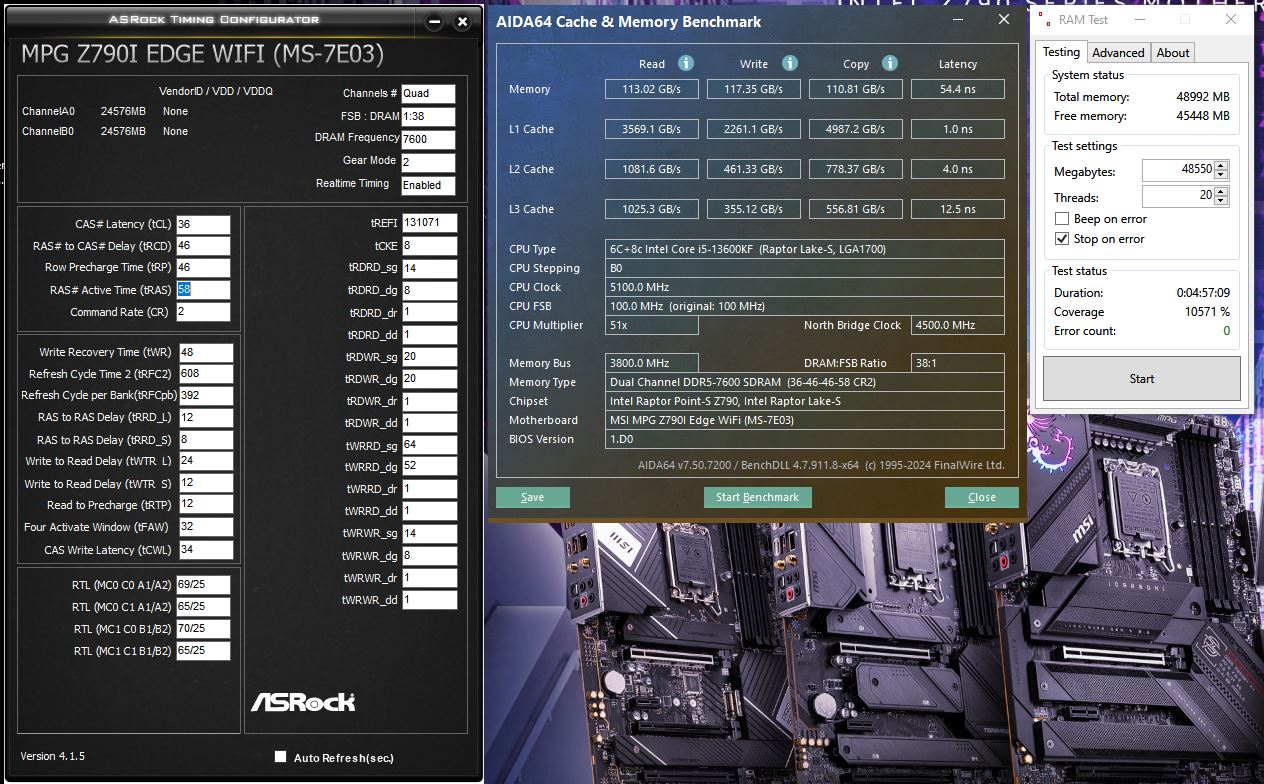Open the Advanced tab in RAM Test
Image resolution: width=1264 pixels, height=784 pixels.
[1118, 53]
